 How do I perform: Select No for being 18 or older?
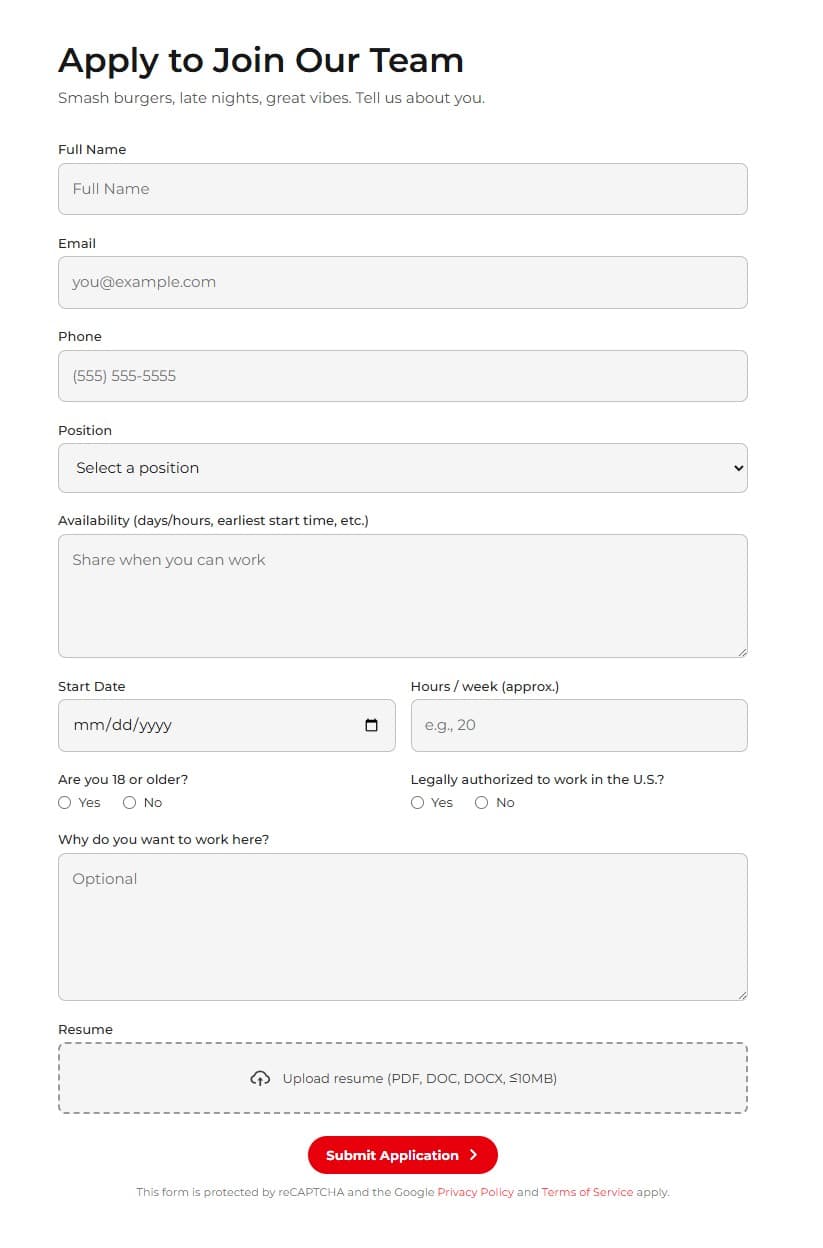(129, 802)
